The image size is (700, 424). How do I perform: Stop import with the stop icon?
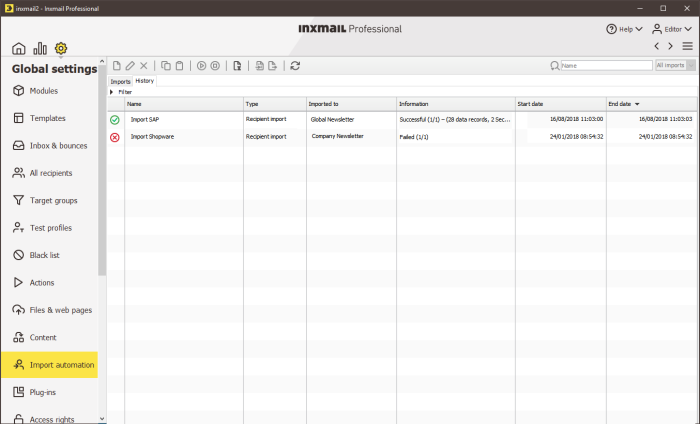click(215, 66)
